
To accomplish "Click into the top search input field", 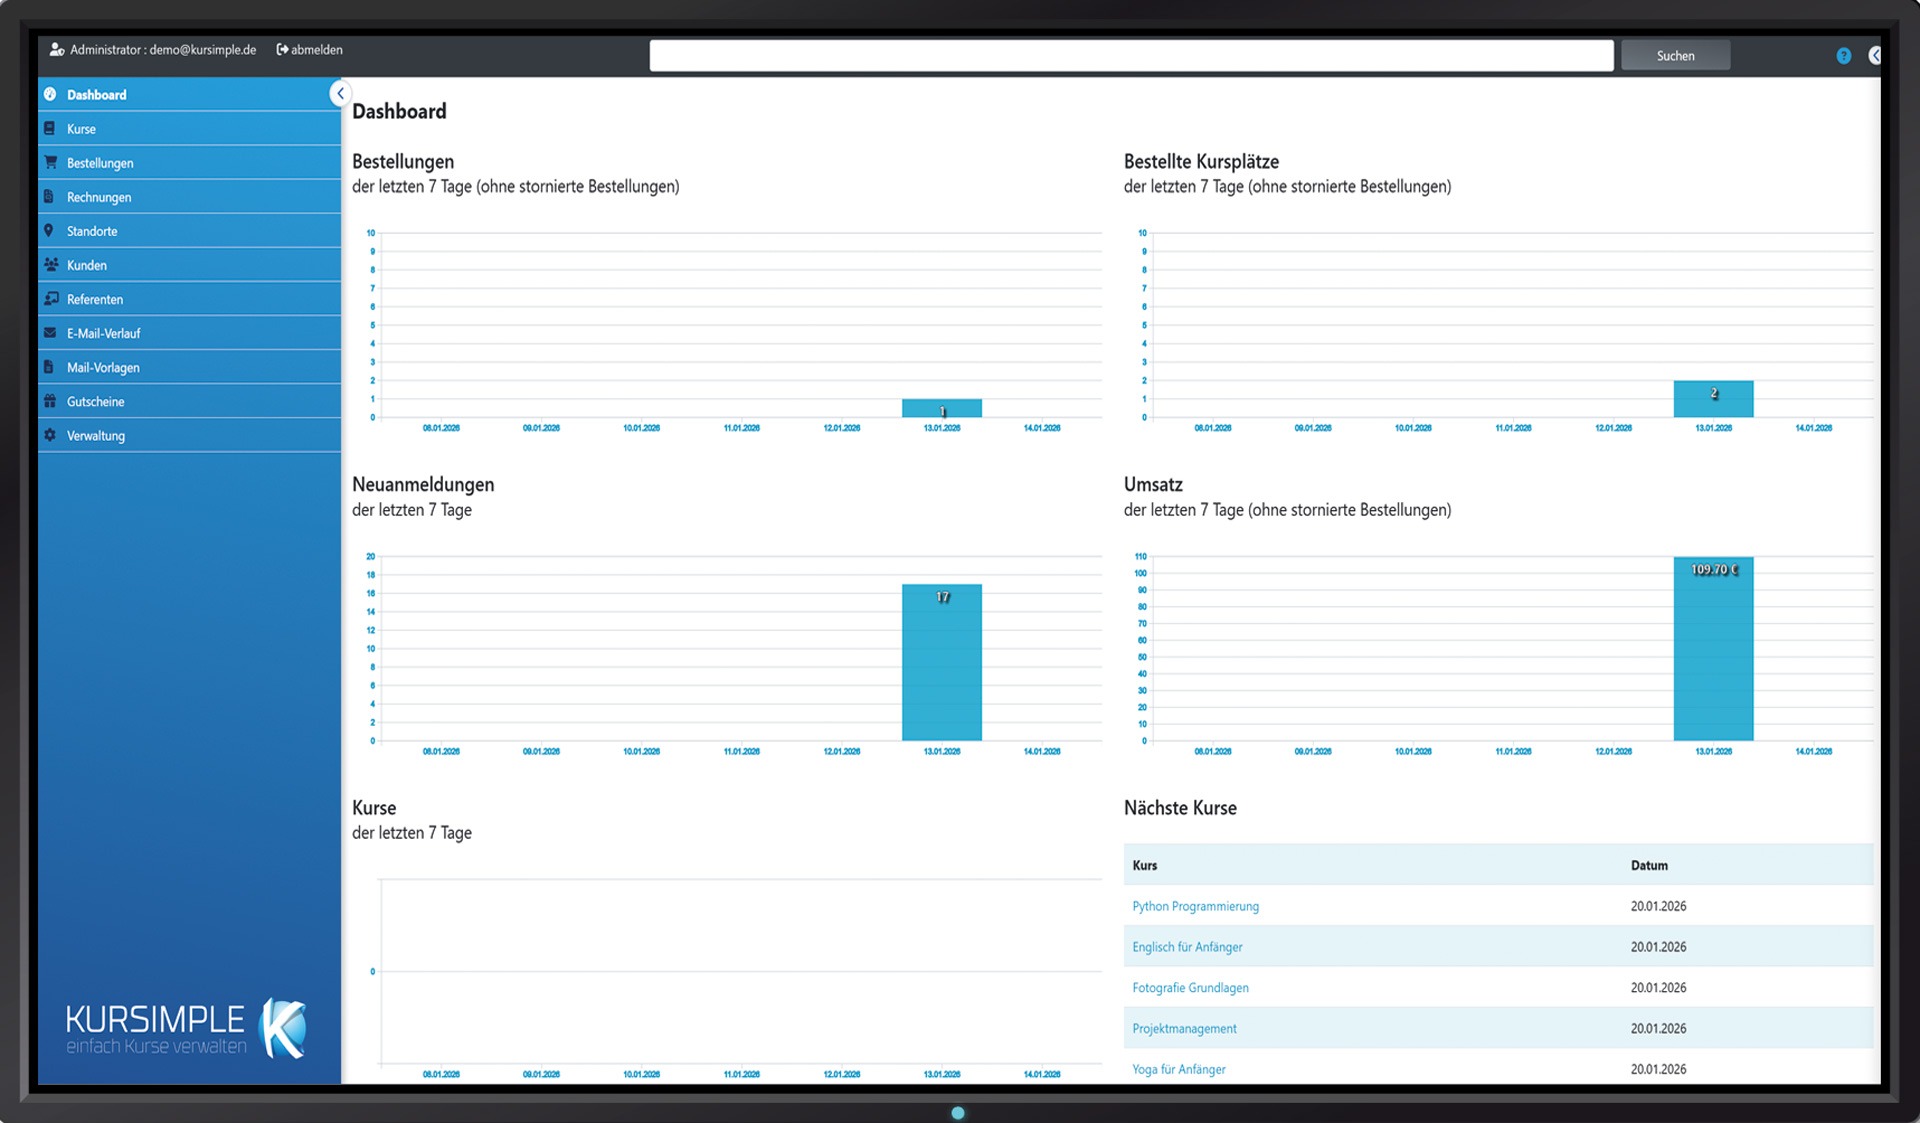I will click(1130, 56).
